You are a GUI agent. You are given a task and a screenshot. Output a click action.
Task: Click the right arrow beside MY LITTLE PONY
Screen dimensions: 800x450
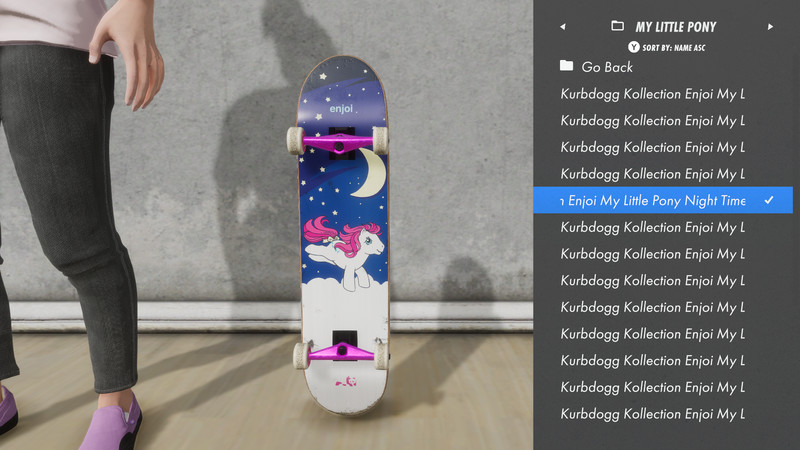click(x=770, y=27)
